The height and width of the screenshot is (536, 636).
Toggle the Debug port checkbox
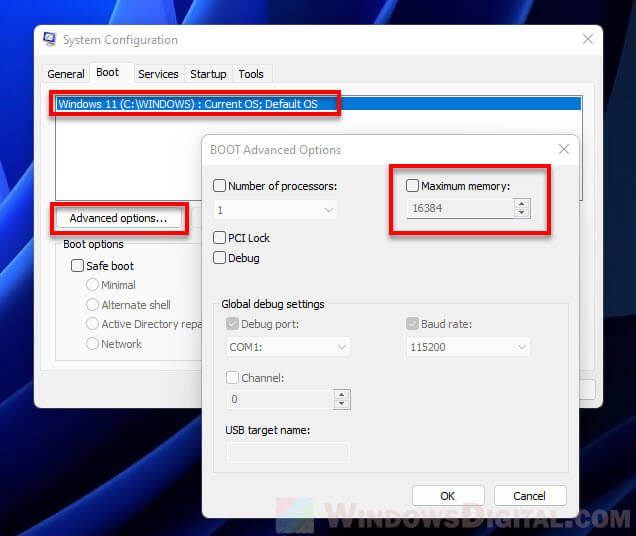(x=232, y=324)
